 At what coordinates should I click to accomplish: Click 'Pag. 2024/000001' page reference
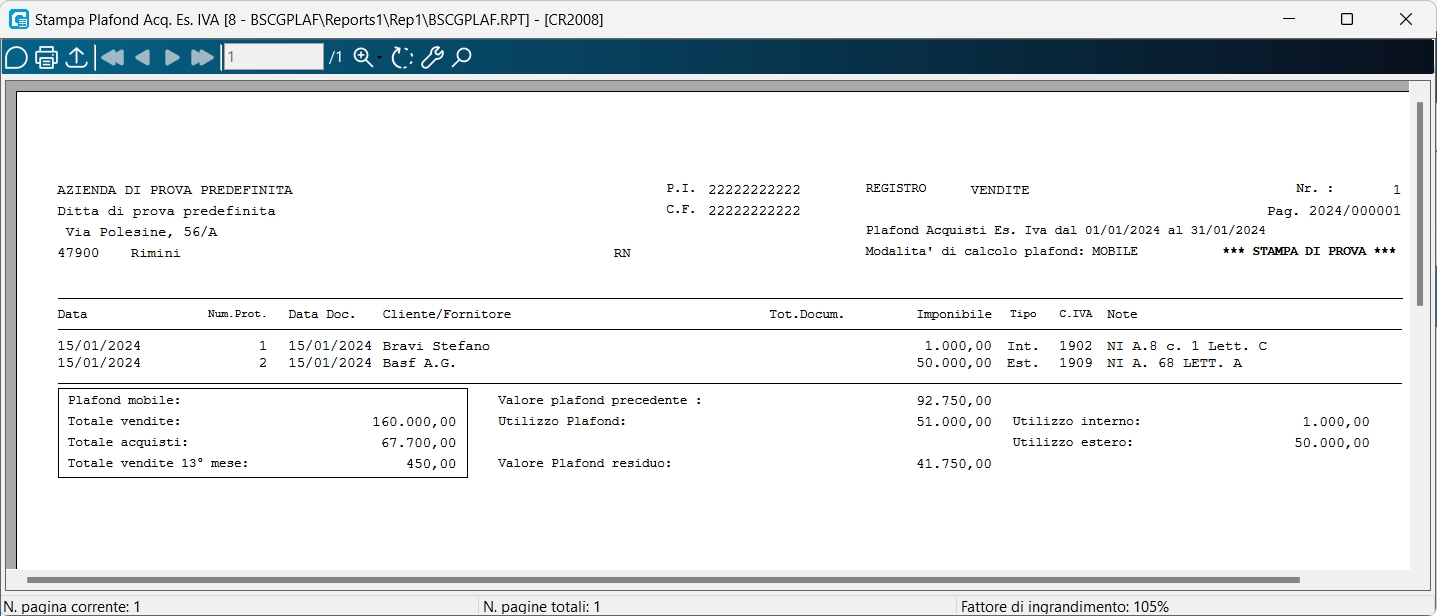click(1334, 211)
